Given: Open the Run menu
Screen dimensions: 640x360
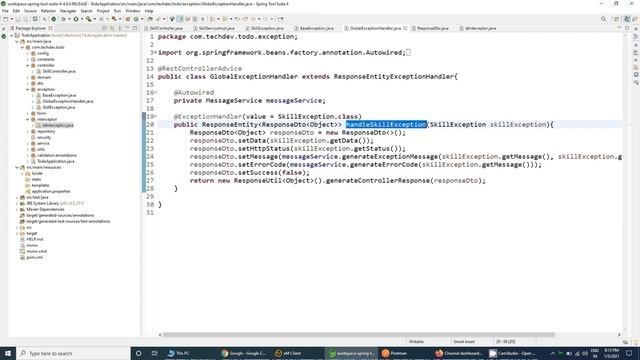Looking at the screenshot, I should tap(117, 11).
